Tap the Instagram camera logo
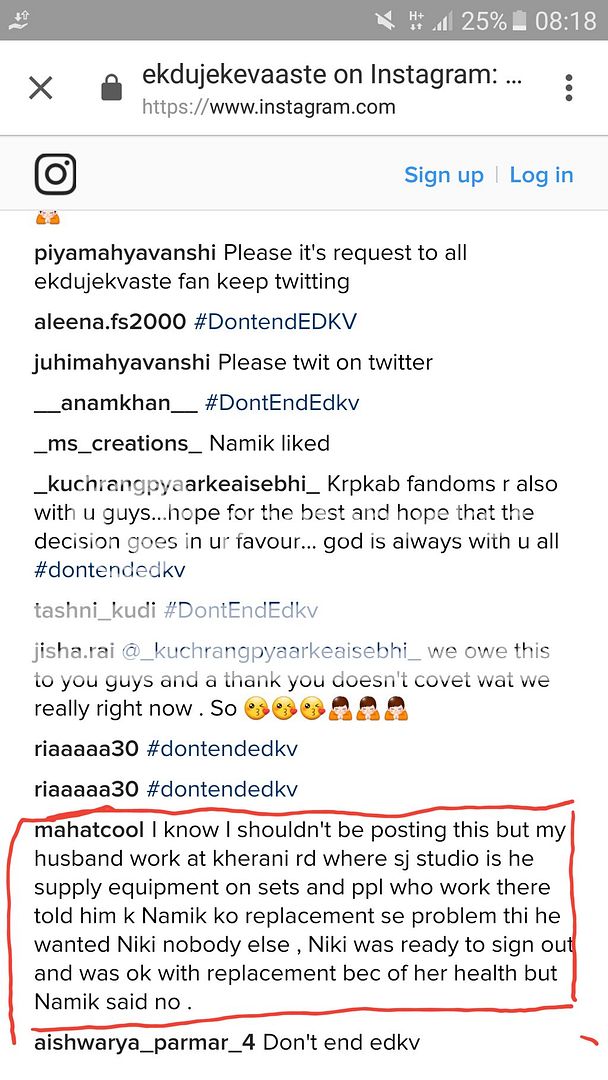The height and width of the screenshot is (1080, 608). coord(56,175)
